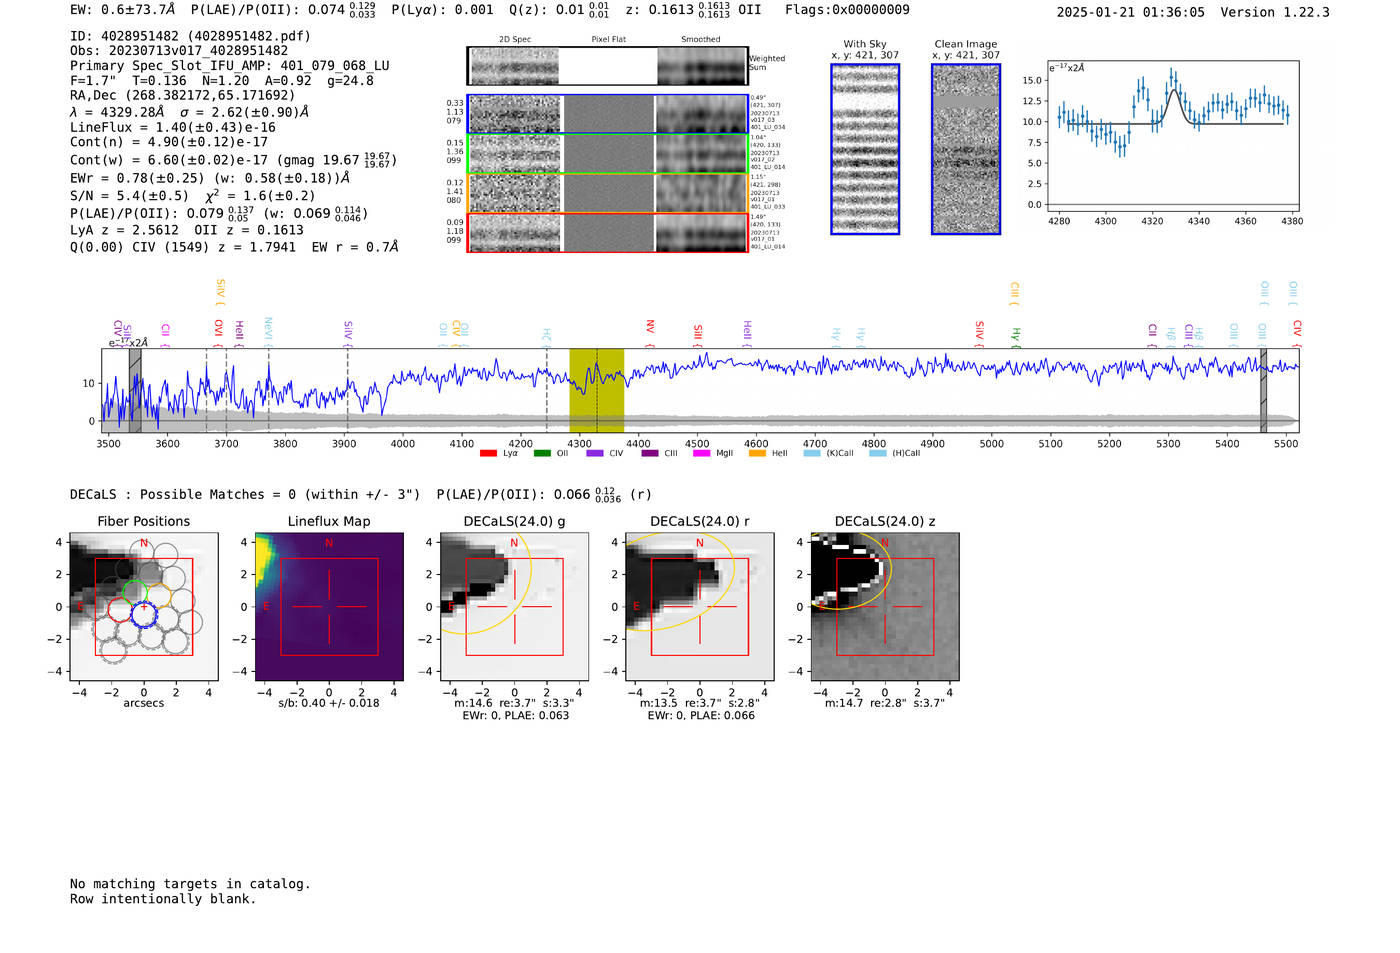Click the 'm:14.7 re:2.8" s:3.7"' caption
Image resolution: width=1400 pixels, height=953 pixels.
click(x=885, y=703)
